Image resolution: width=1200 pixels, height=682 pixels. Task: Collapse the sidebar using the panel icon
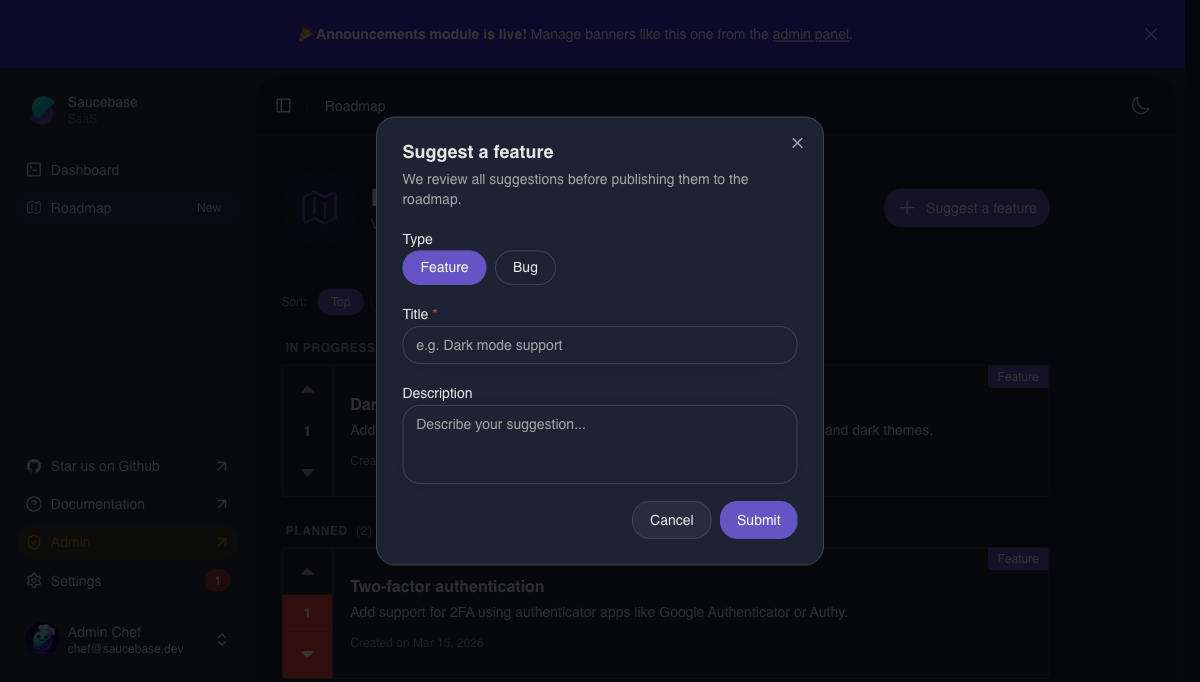click(x=283, y=105)
